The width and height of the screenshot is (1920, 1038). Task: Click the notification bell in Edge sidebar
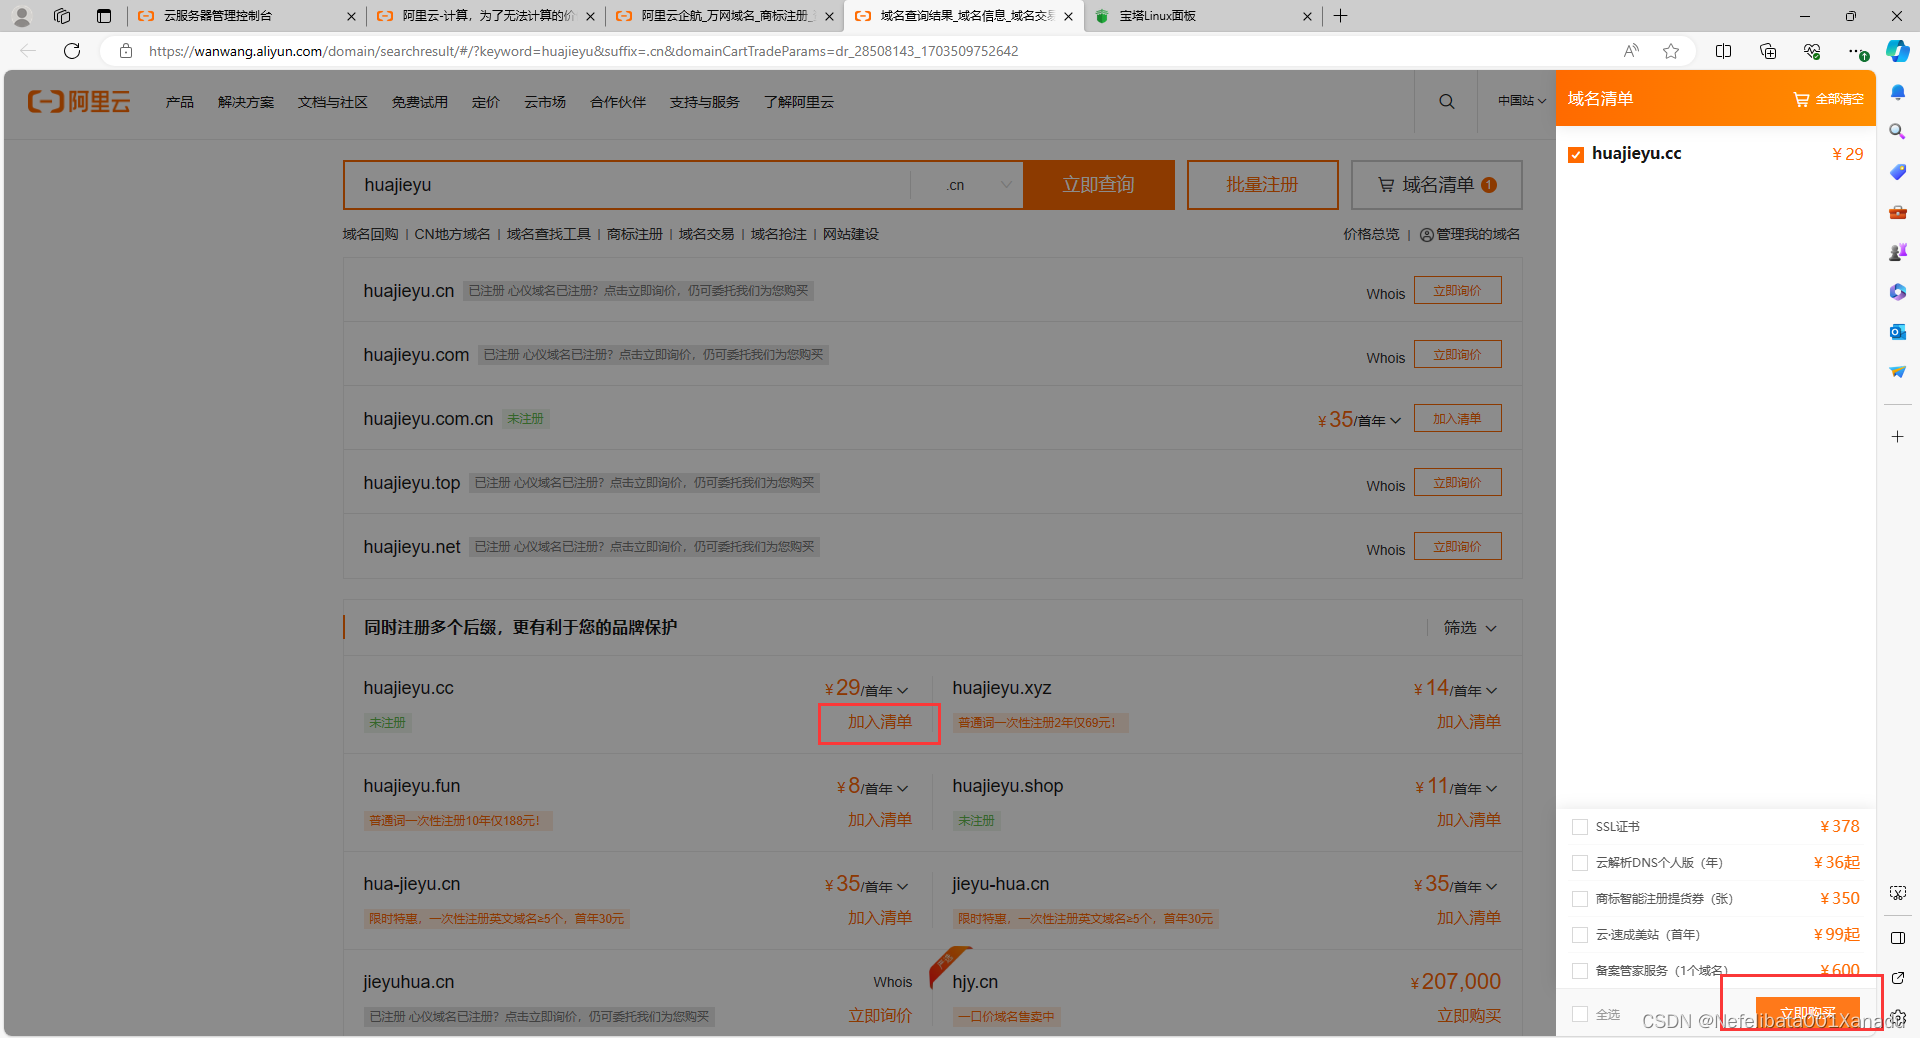[x=1897, y=92]
